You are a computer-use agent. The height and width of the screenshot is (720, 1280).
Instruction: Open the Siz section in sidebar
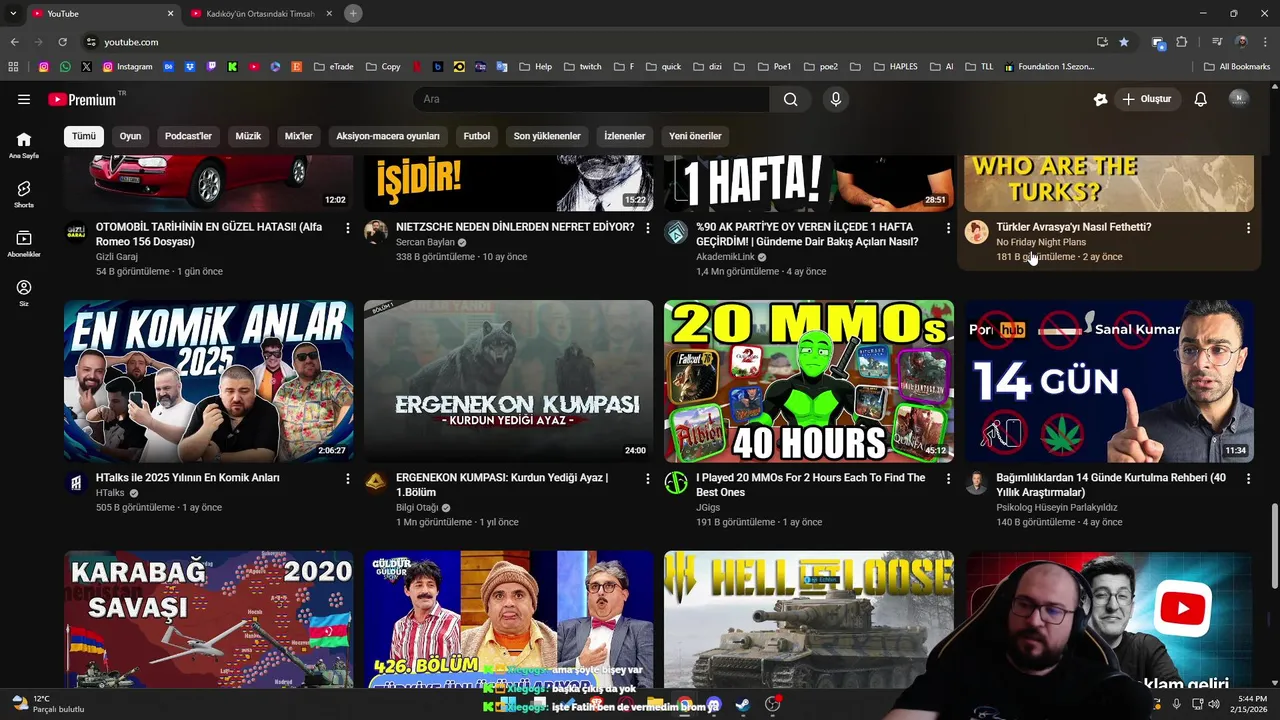[24, 292]
